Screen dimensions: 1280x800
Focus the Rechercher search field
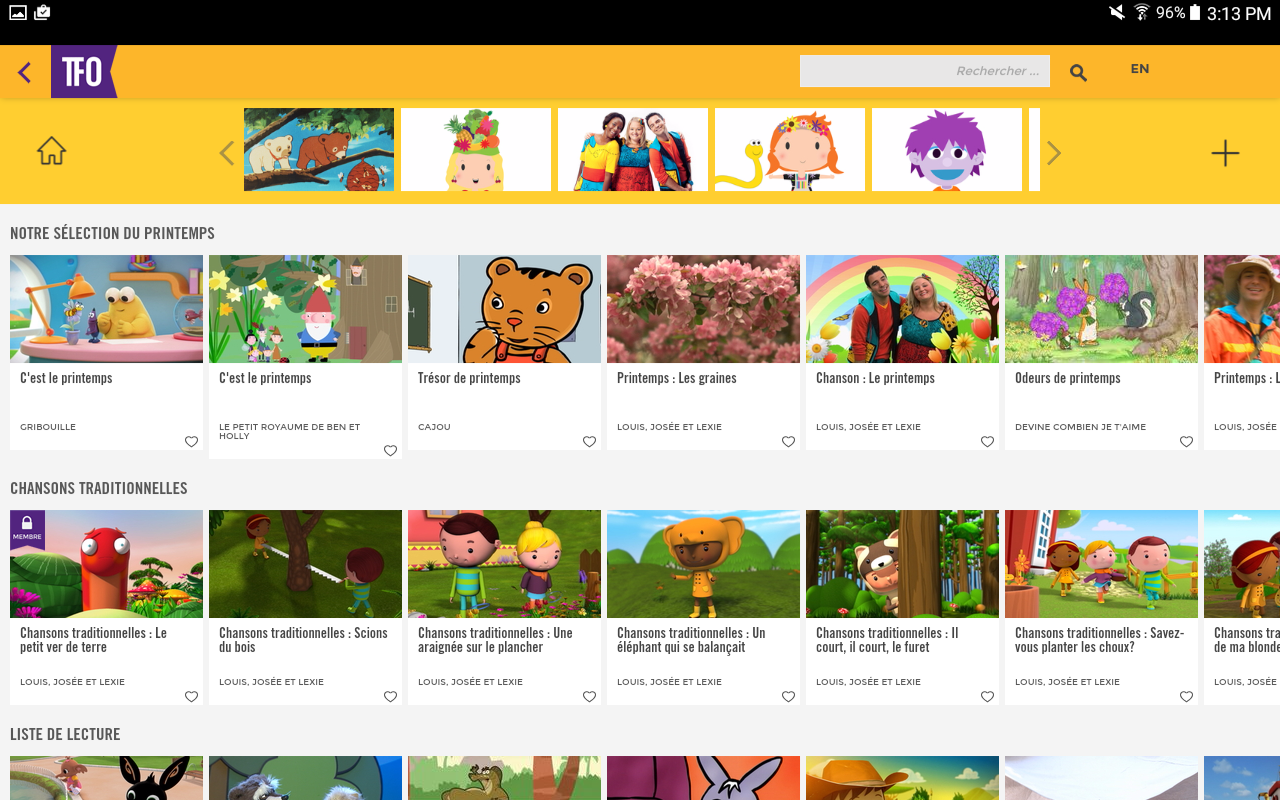(925, 71)
